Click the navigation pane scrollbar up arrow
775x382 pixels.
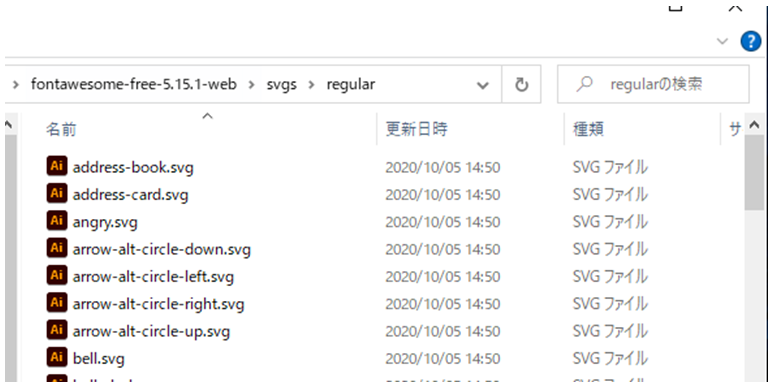(x=8, y=125)
